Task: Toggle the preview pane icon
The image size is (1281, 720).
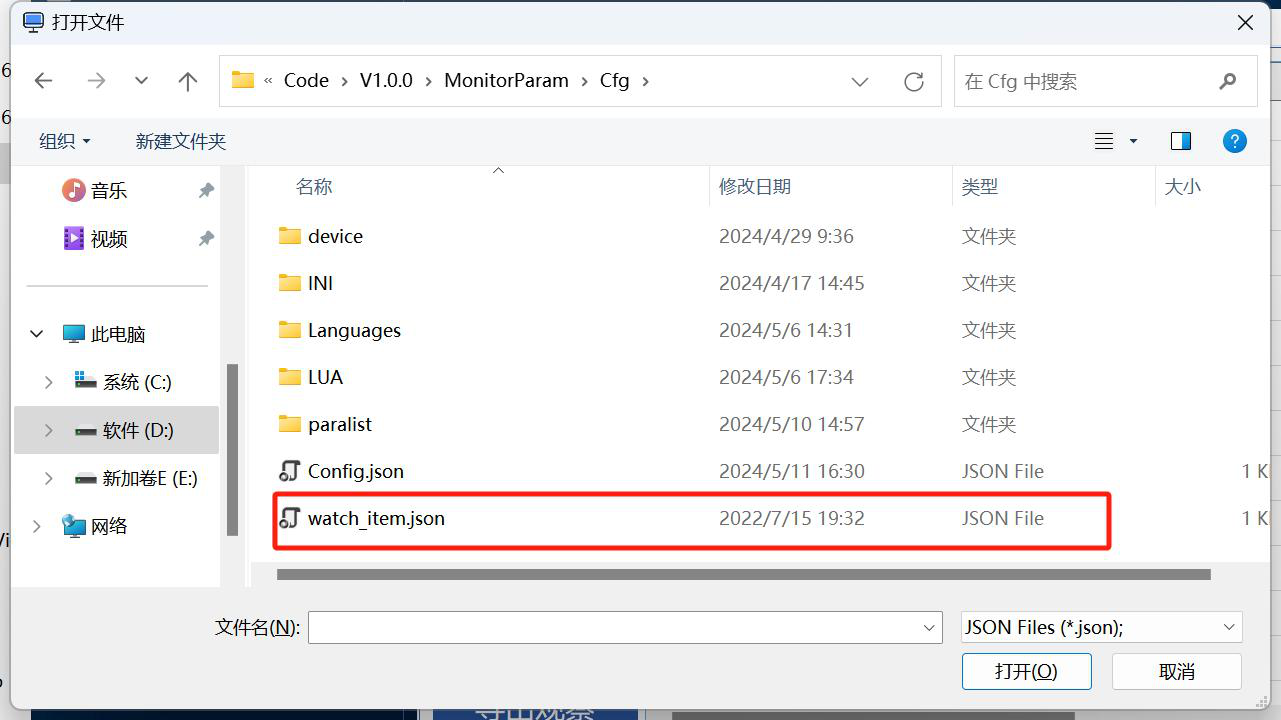Action: pos(1181,141)
